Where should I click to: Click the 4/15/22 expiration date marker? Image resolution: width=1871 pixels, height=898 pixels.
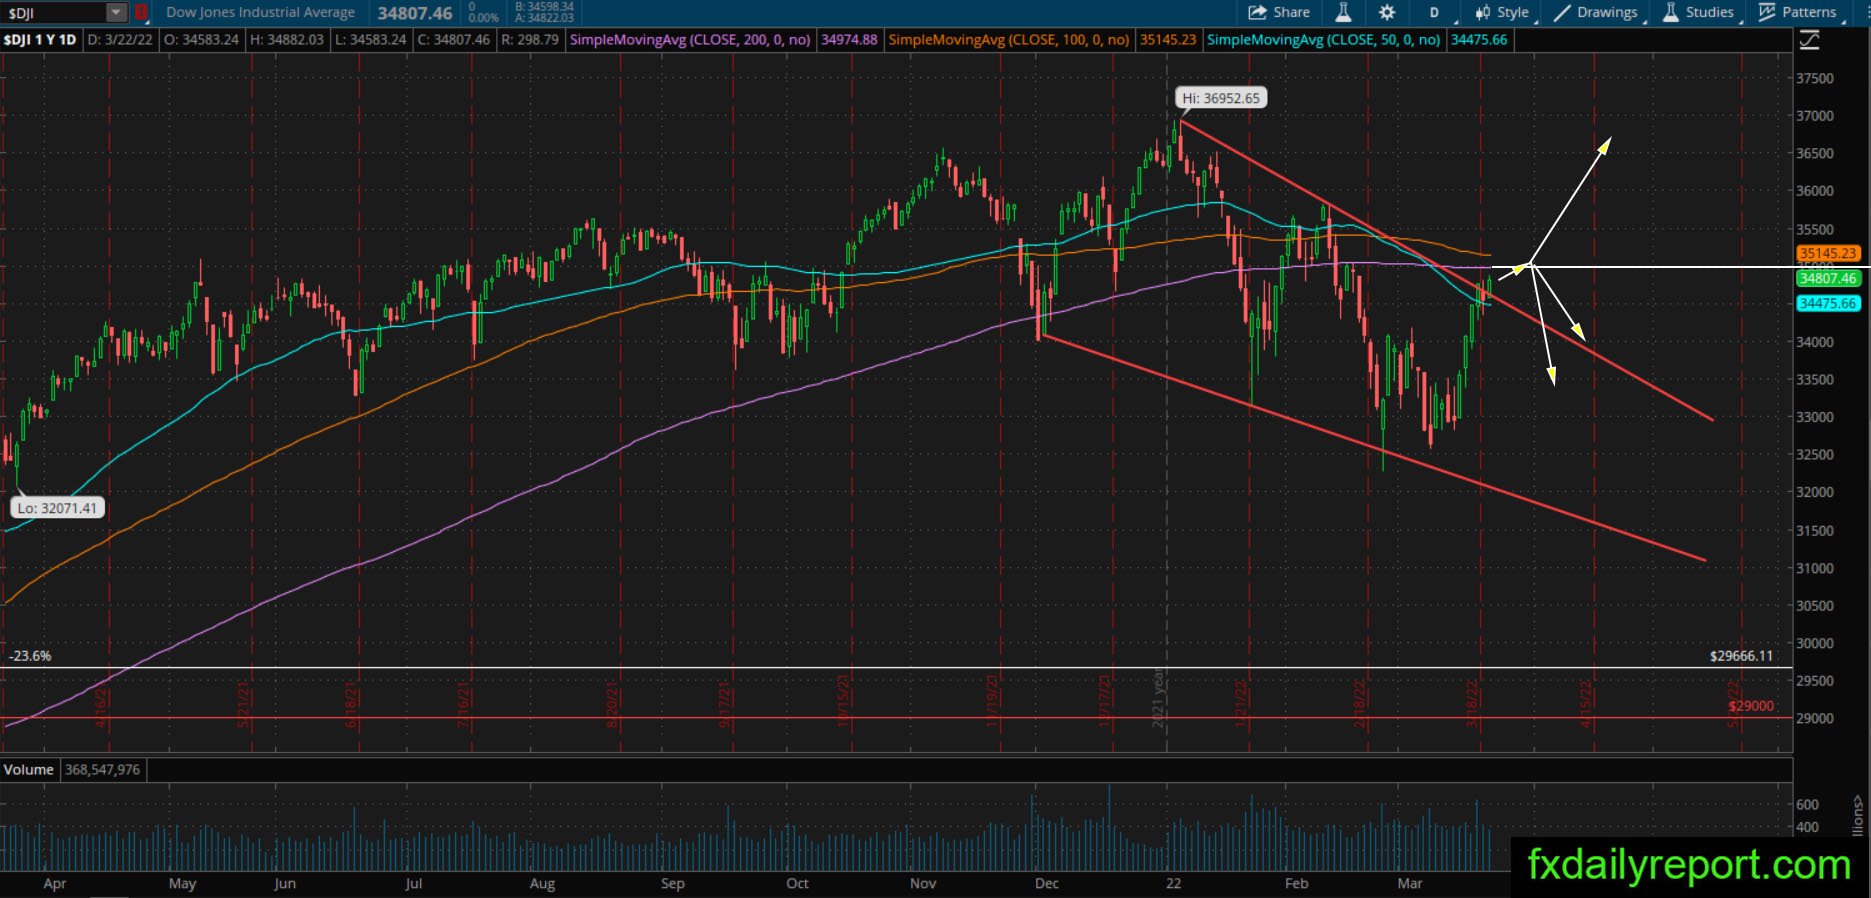1584,704
